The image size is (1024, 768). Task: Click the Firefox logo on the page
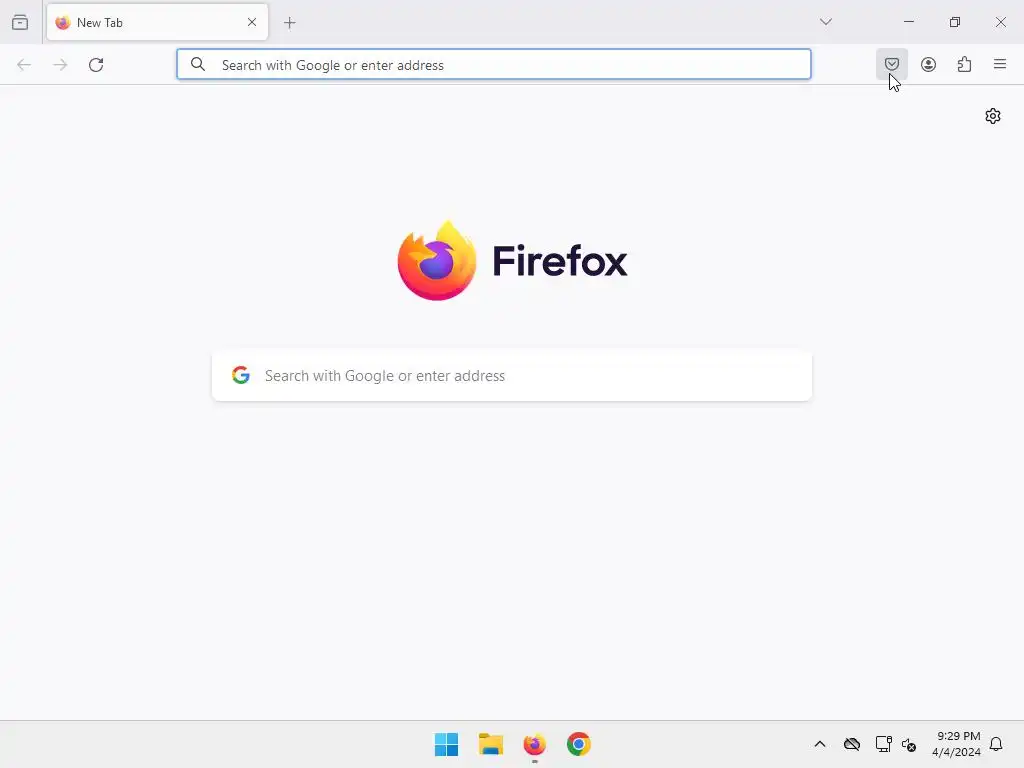(512, 261)
